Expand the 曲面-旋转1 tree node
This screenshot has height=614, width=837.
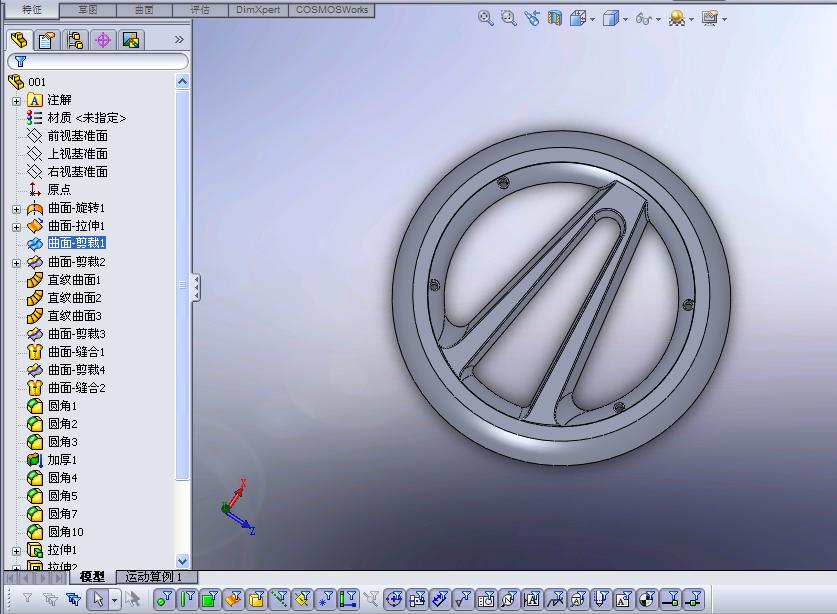[x=17, y=209]
